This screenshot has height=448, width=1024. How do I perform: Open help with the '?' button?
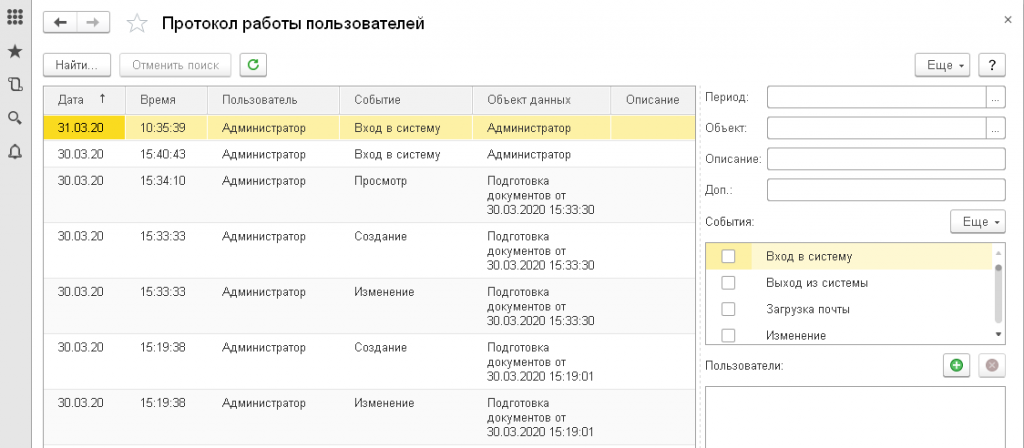pos(991,65)
